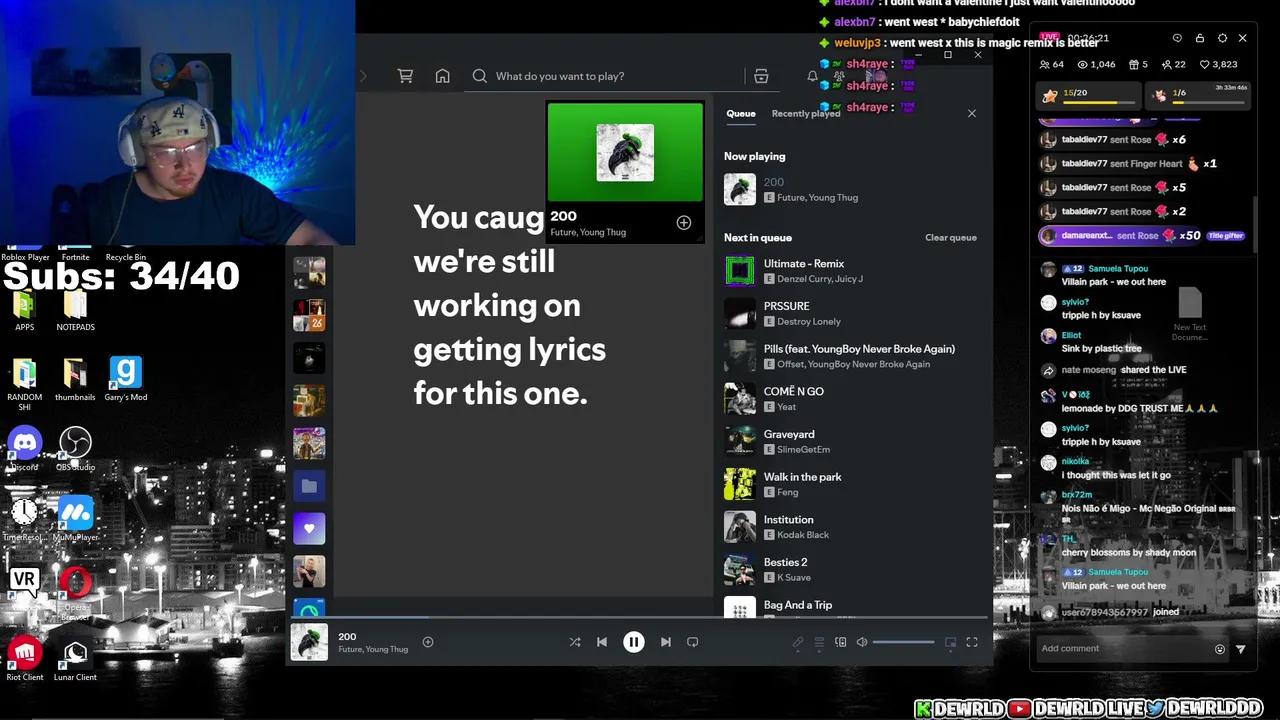Skip to the next track
The height and width of the screenshot is (720, 1280).
[x=666, y=642]
